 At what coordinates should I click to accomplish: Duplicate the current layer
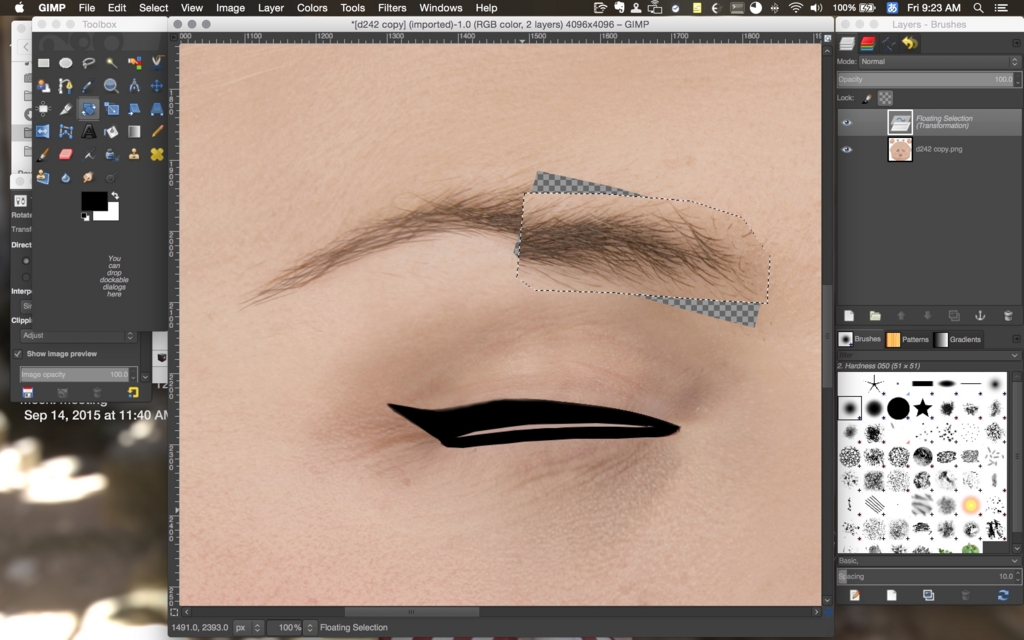[954, 315]
